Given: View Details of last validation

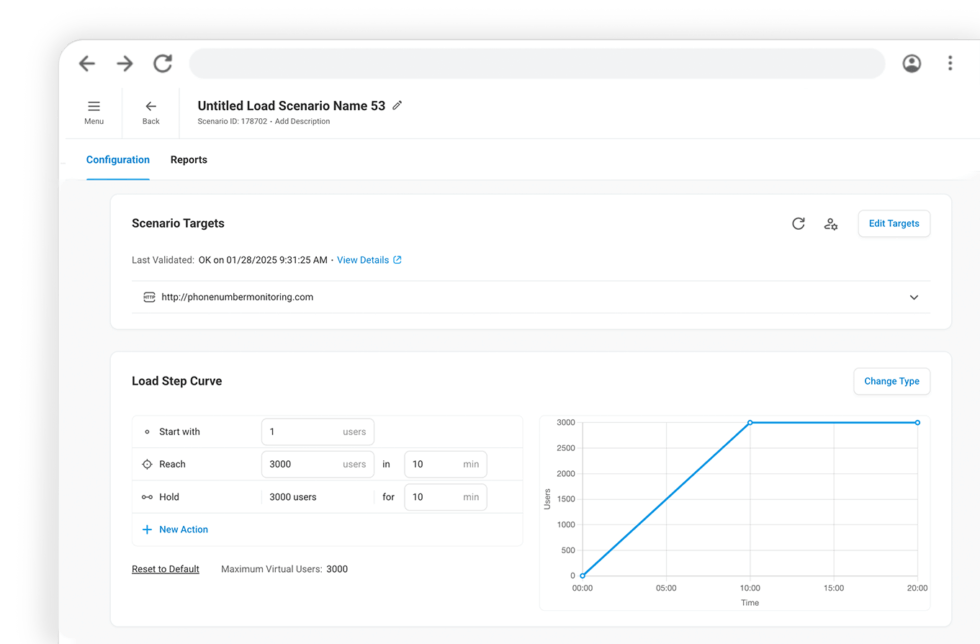Looking at the screenshot, I should click(x=364, y=260).
